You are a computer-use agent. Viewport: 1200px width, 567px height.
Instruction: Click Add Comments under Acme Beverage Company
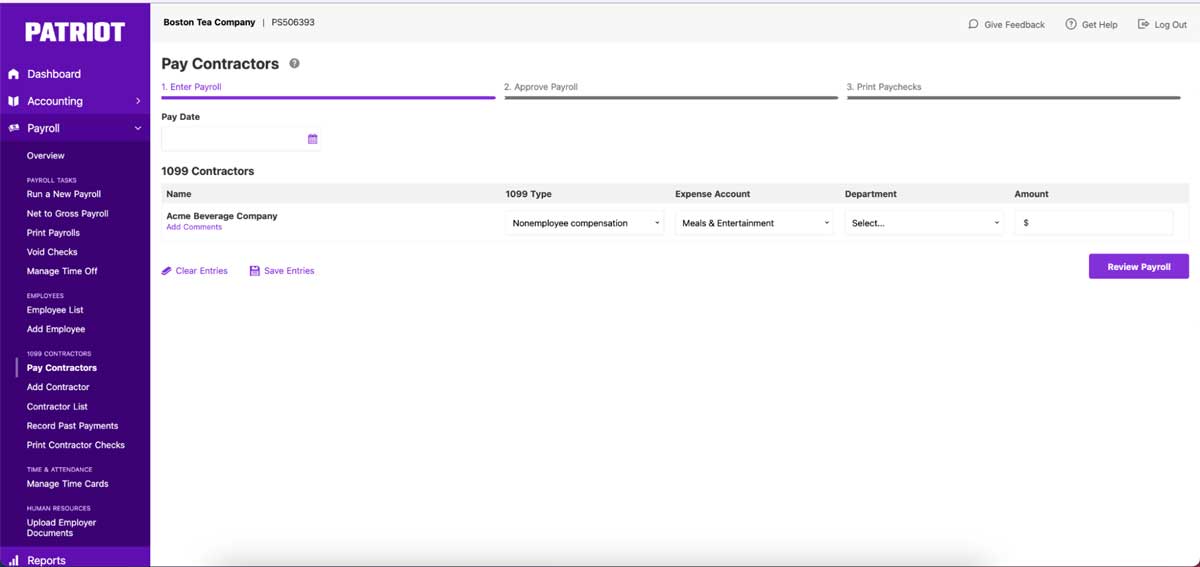(194, 227)
